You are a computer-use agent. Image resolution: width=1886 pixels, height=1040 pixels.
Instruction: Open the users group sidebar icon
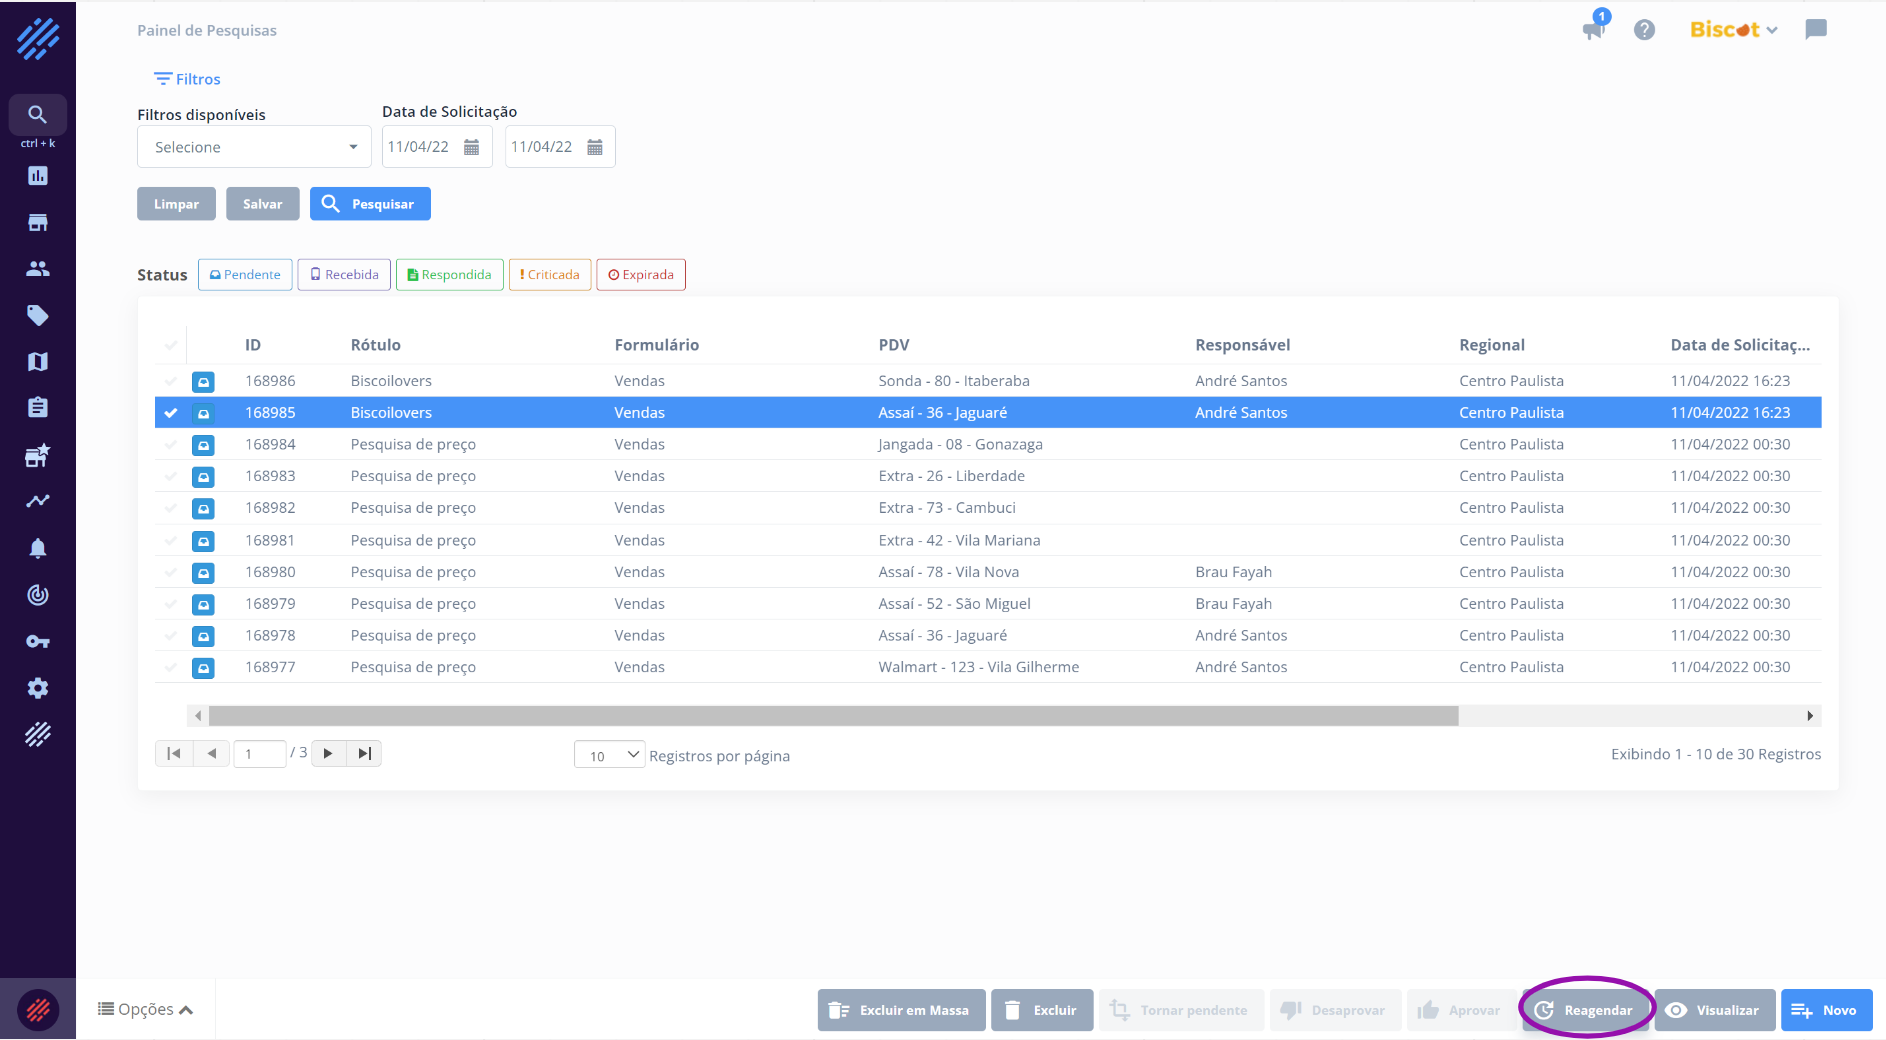[38, 268]
